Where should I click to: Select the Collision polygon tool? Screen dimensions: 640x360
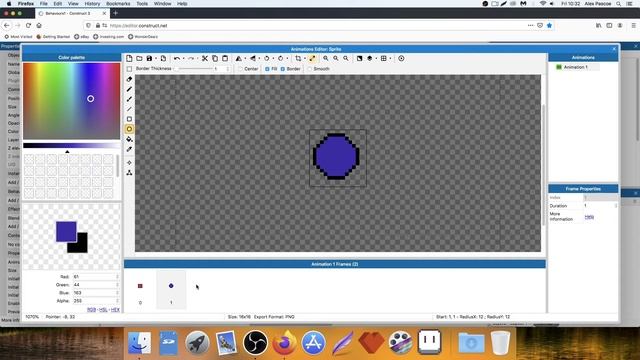(129, 173)
